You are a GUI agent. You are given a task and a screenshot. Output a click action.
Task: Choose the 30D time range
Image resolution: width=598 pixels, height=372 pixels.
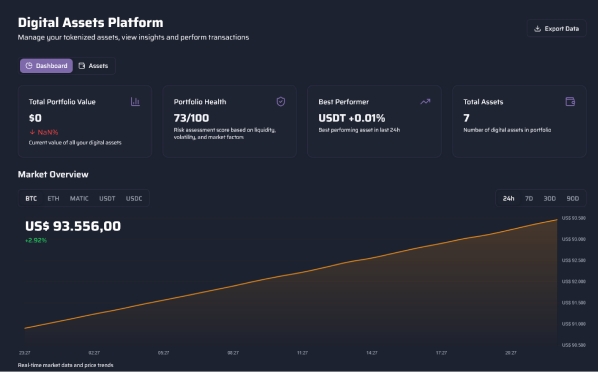pos(550,198)
